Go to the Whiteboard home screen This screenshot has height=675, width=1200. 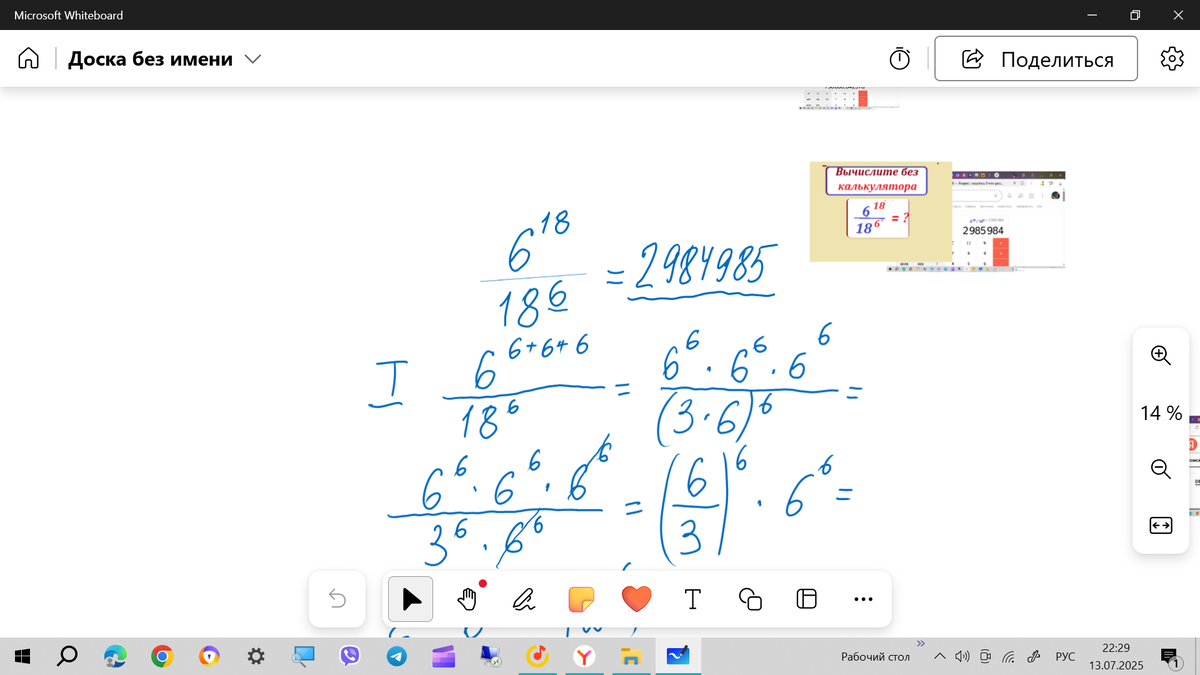tap(29, 59)
